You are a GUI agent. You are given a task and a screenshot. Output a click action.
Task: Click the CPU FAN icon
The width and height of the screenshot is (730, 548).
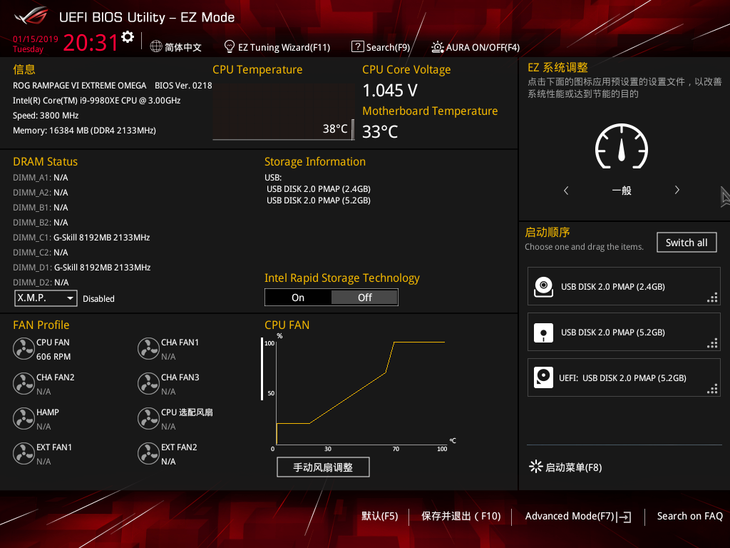[23, 349]
